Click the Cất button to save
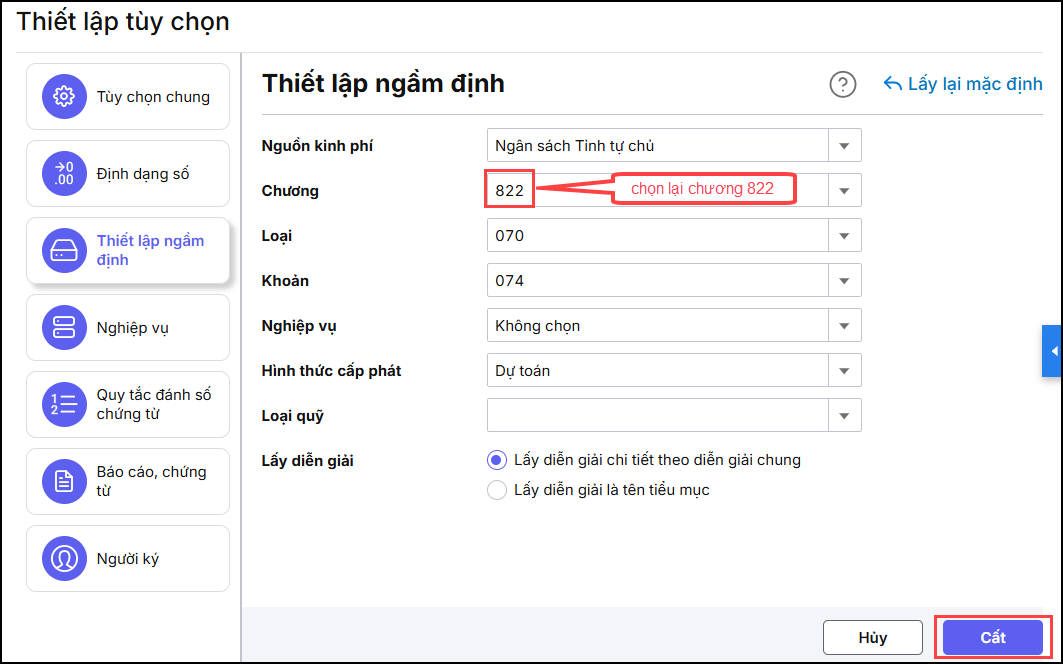The height and width of the screenshot is (664, 1063). [992, 638]
